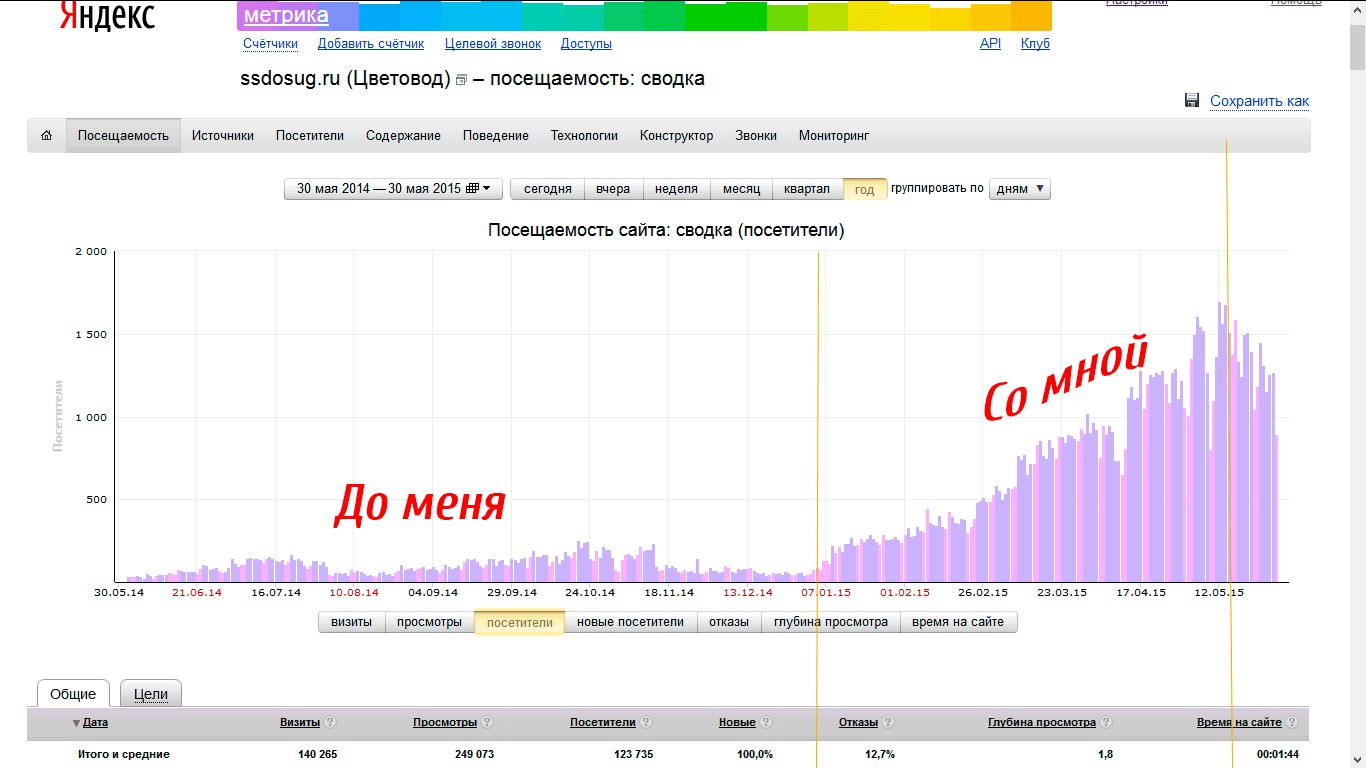Viewport: 1366px width, 768px height.
Task: Click the total page views value 249 073
Action: (x=473, y=754)
